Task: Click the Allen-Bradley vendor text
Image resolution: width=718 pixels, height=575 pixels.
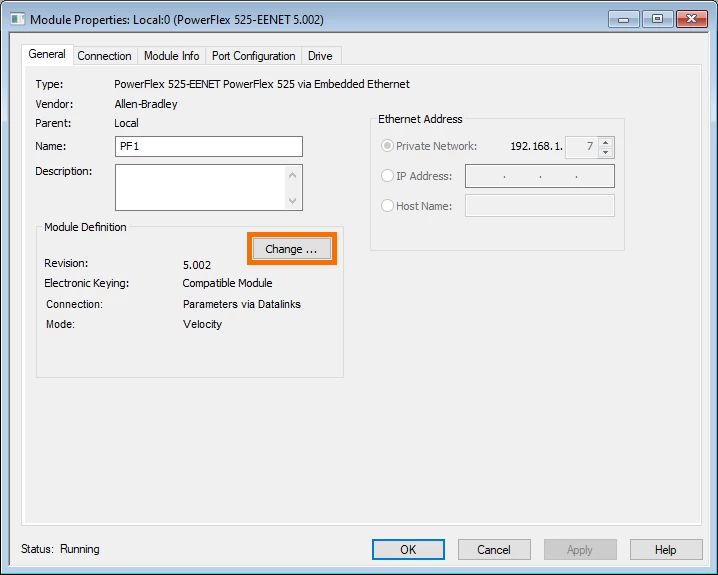Action: (x=146, y=104)
